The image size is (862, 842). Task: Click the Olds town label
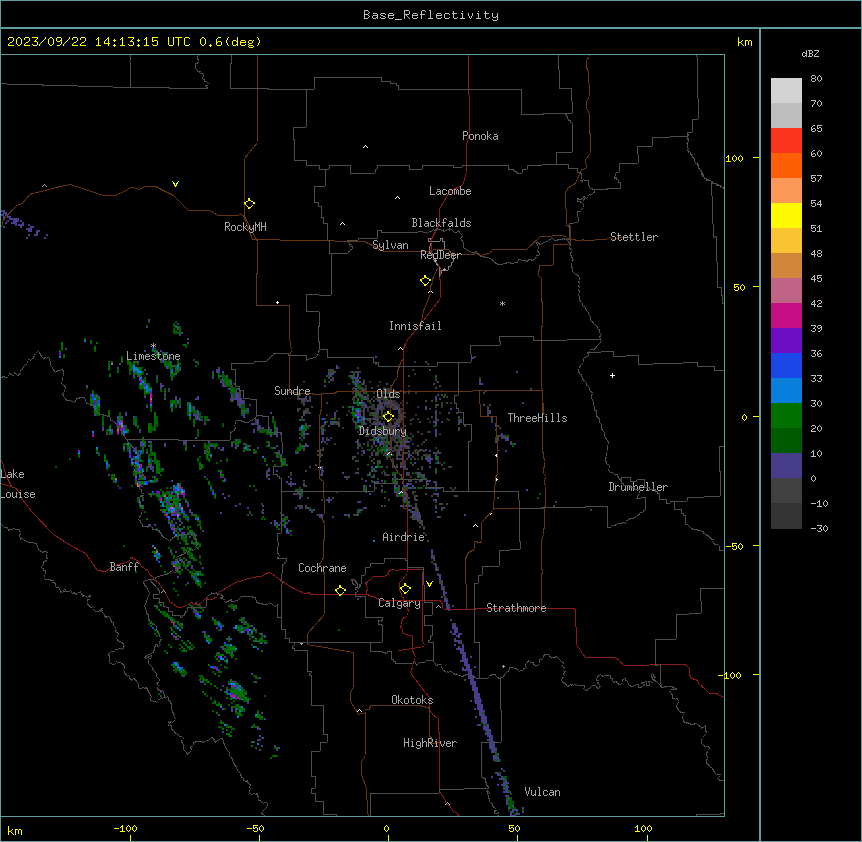tap(388, 394)
